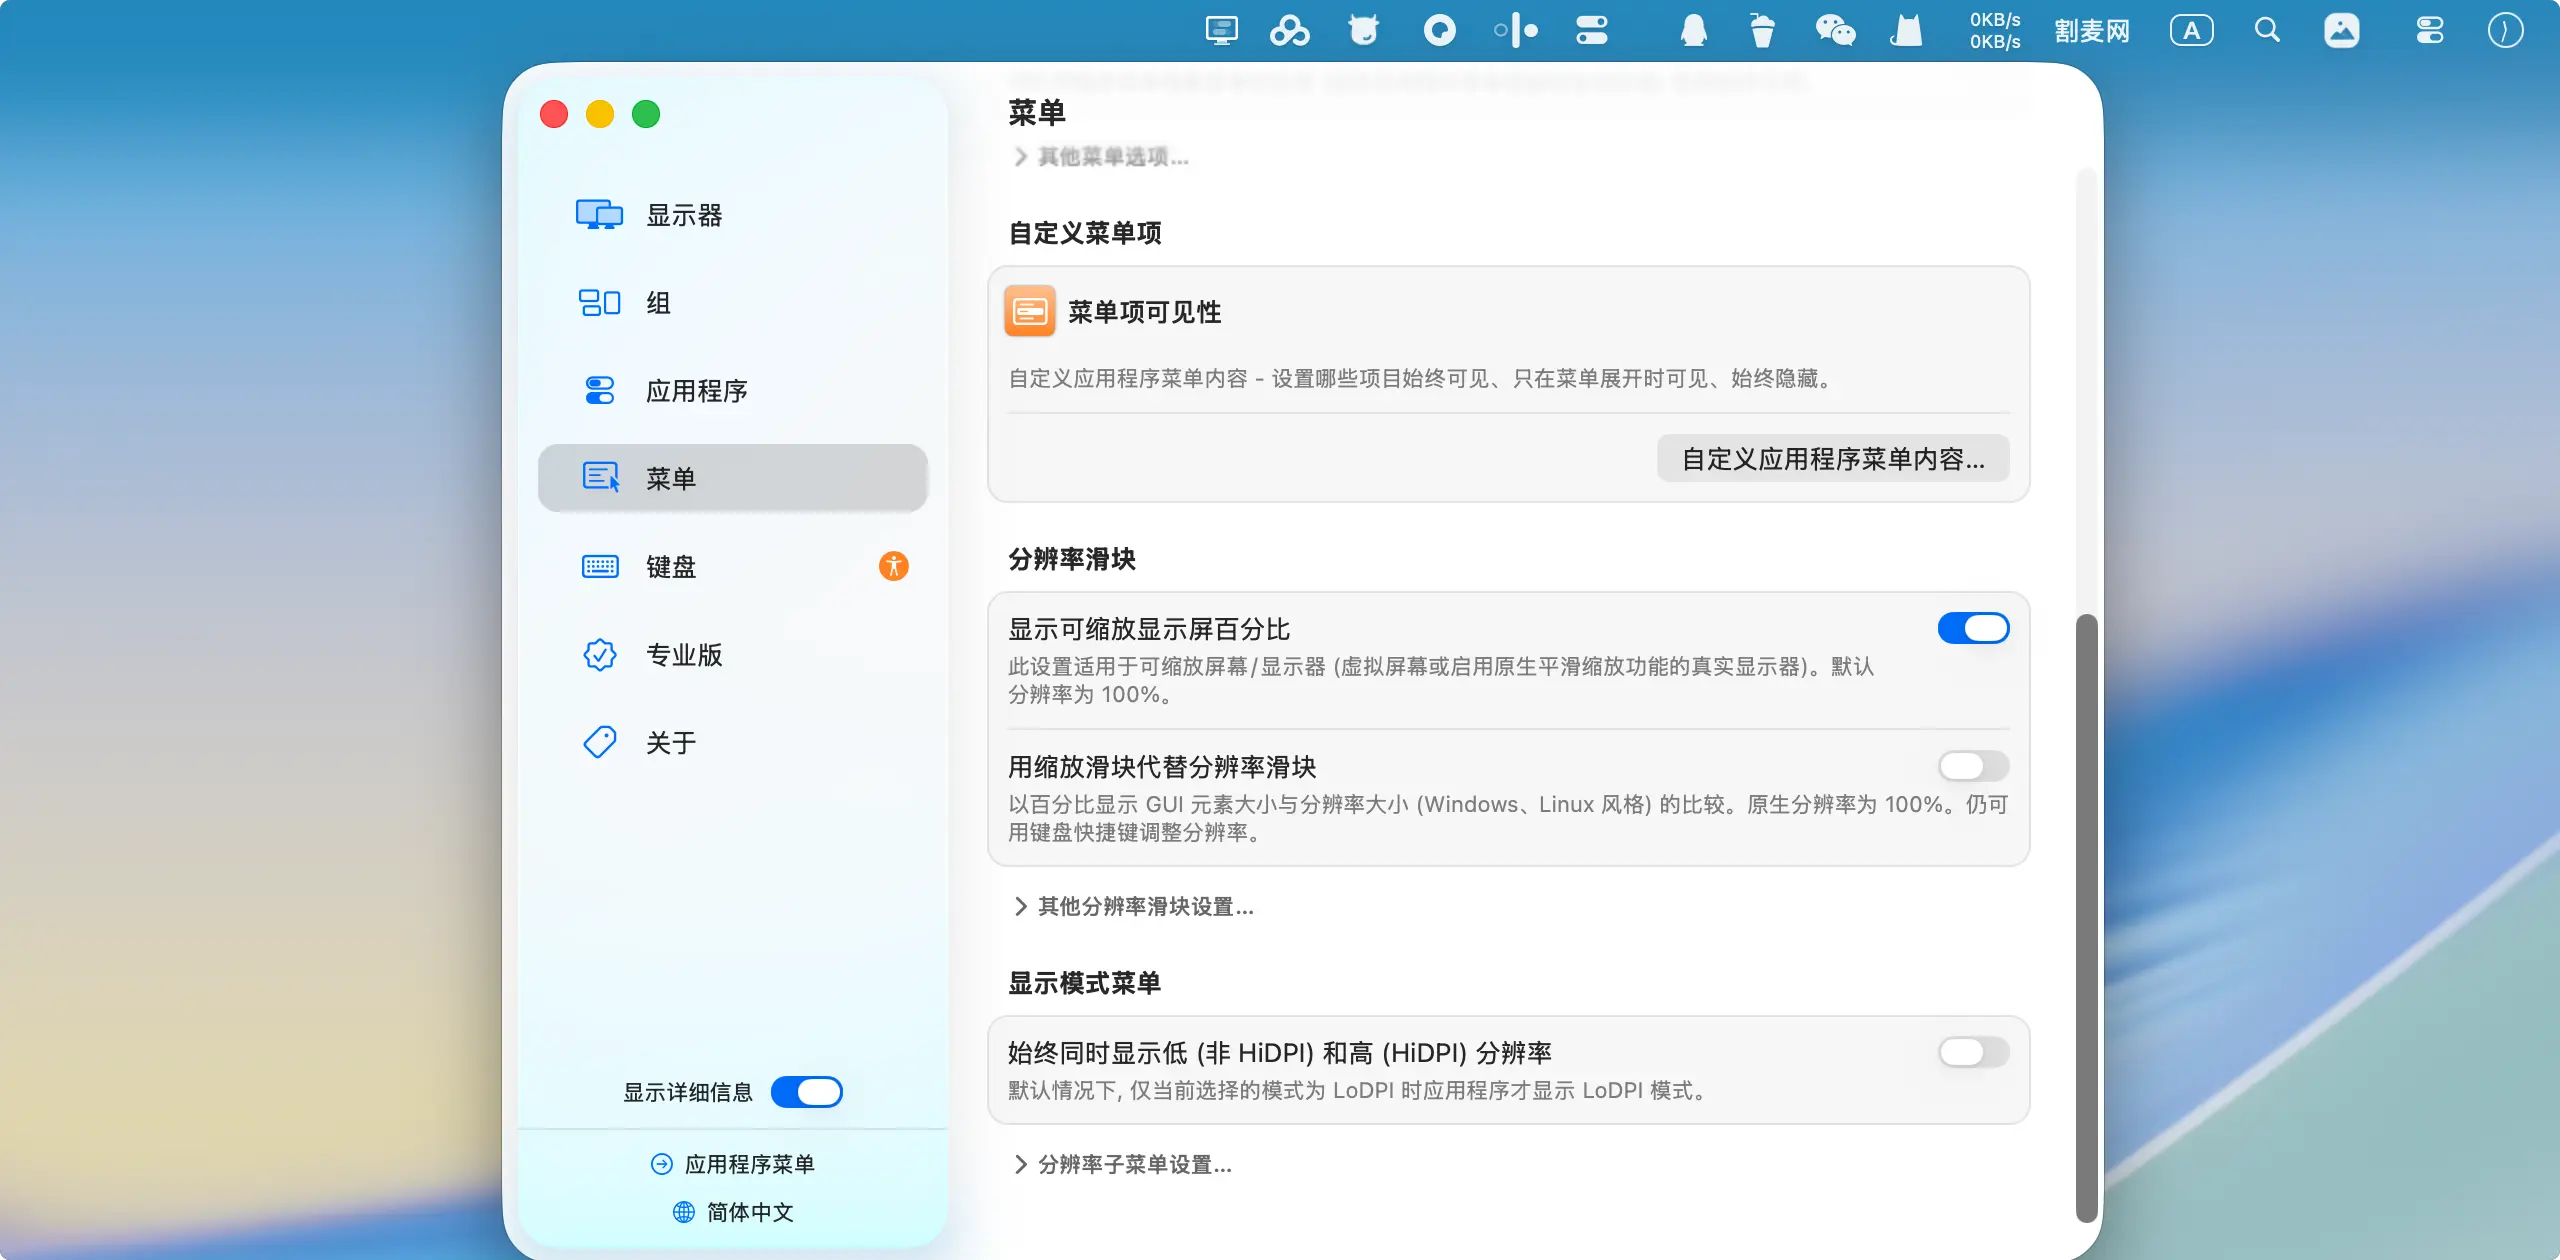Disable 显示可缩放显示屏百分比 switch
The height and width of the screenshot is (1260, 2560).
(x=1972, y=628)
